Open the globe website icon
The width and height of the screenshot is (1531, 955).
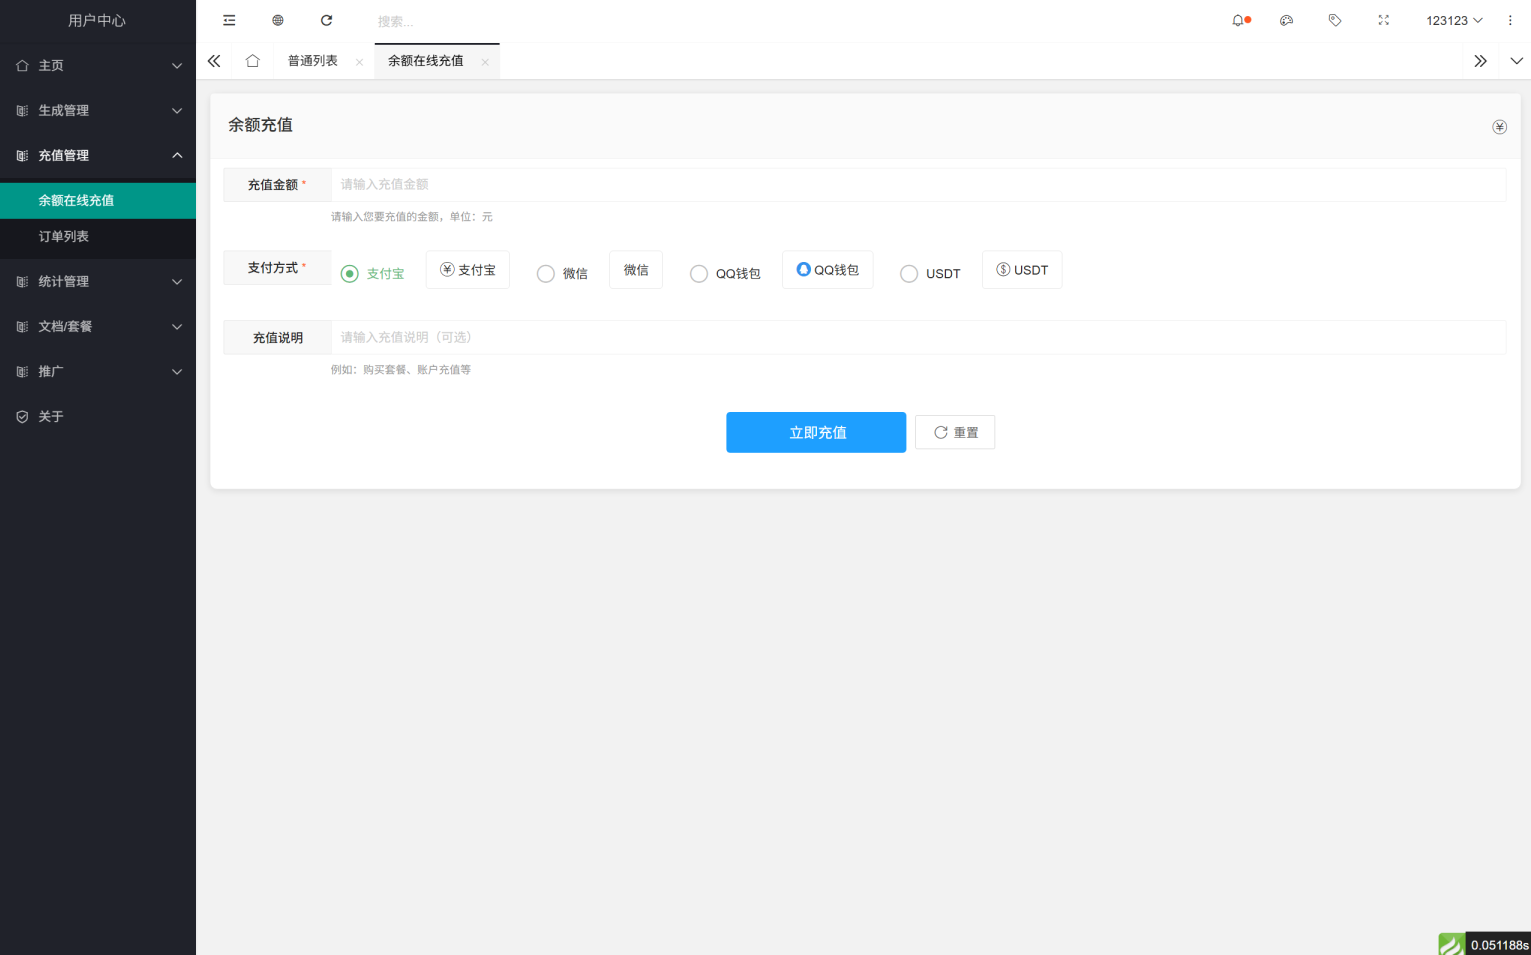point(278,20)
